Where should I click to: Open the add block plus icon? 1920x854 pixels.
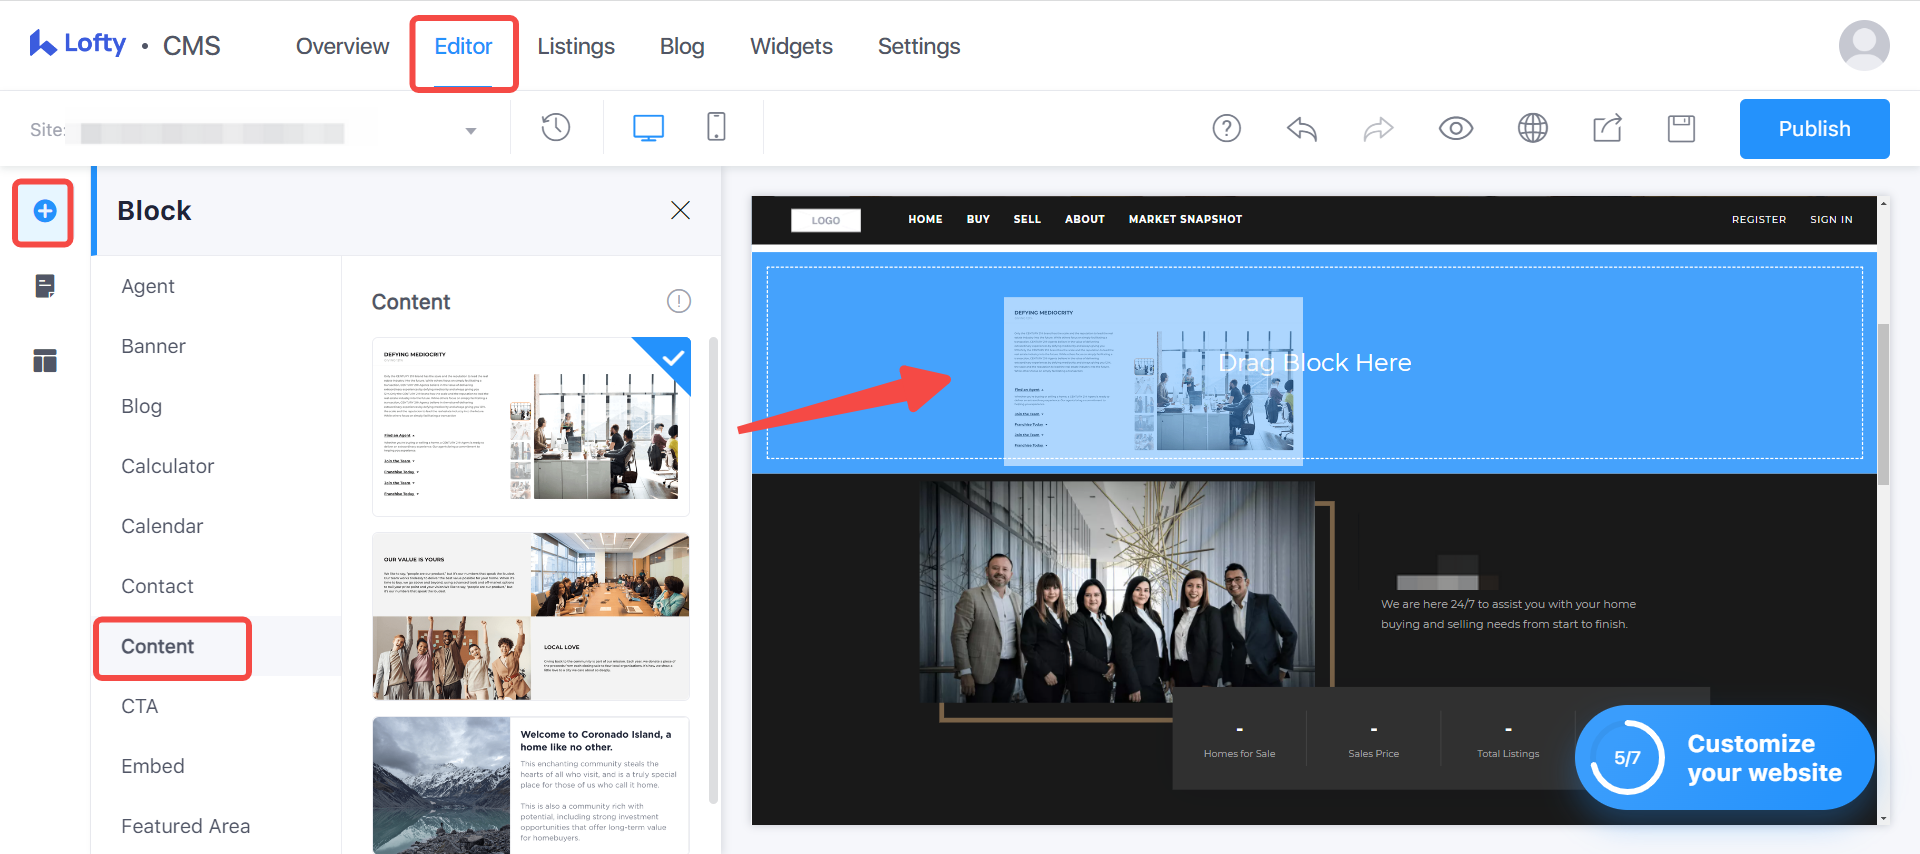44,211
